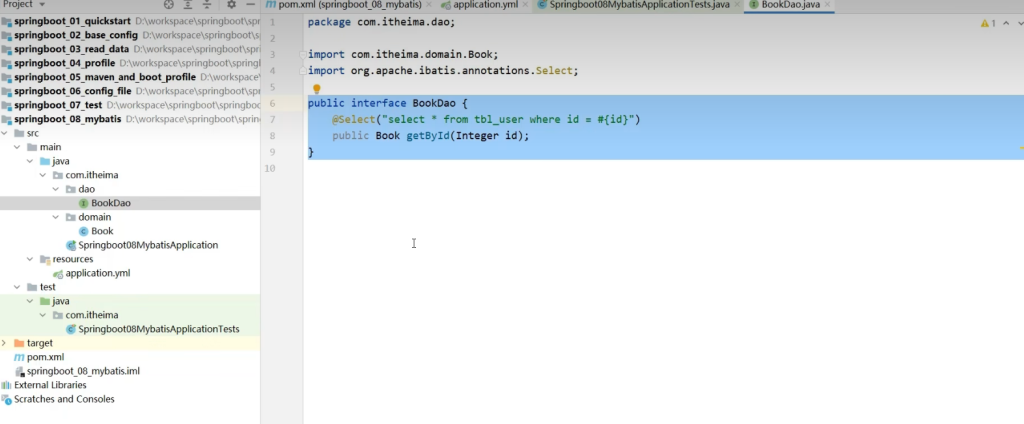This screenshot has height=424, width=1024.
Task: Hide the Project tool window
Action: (250, 5)
